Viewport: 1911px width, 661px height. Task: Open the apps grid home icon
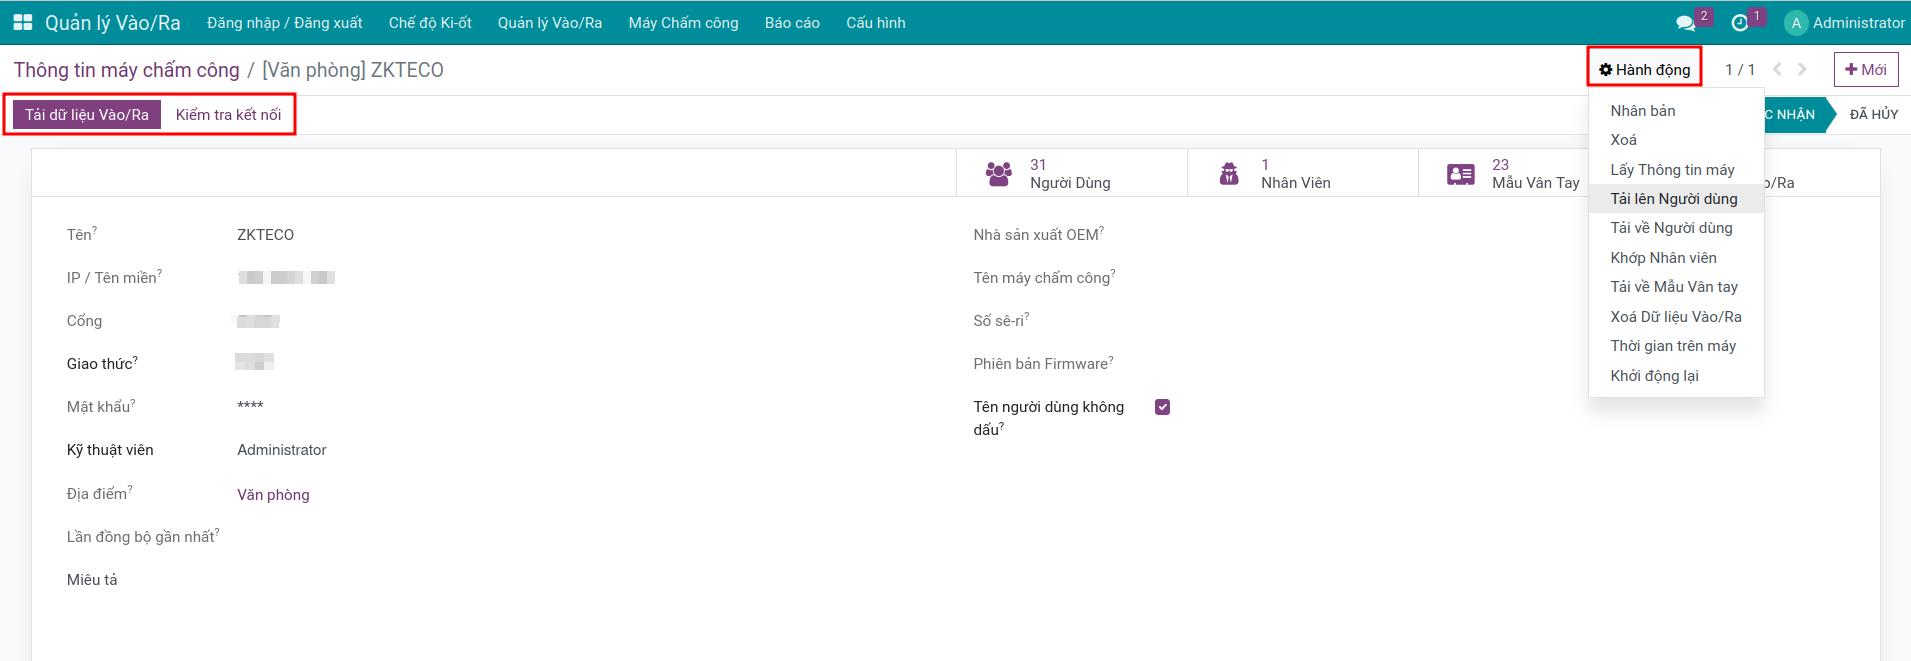click(x=22, y=22)
